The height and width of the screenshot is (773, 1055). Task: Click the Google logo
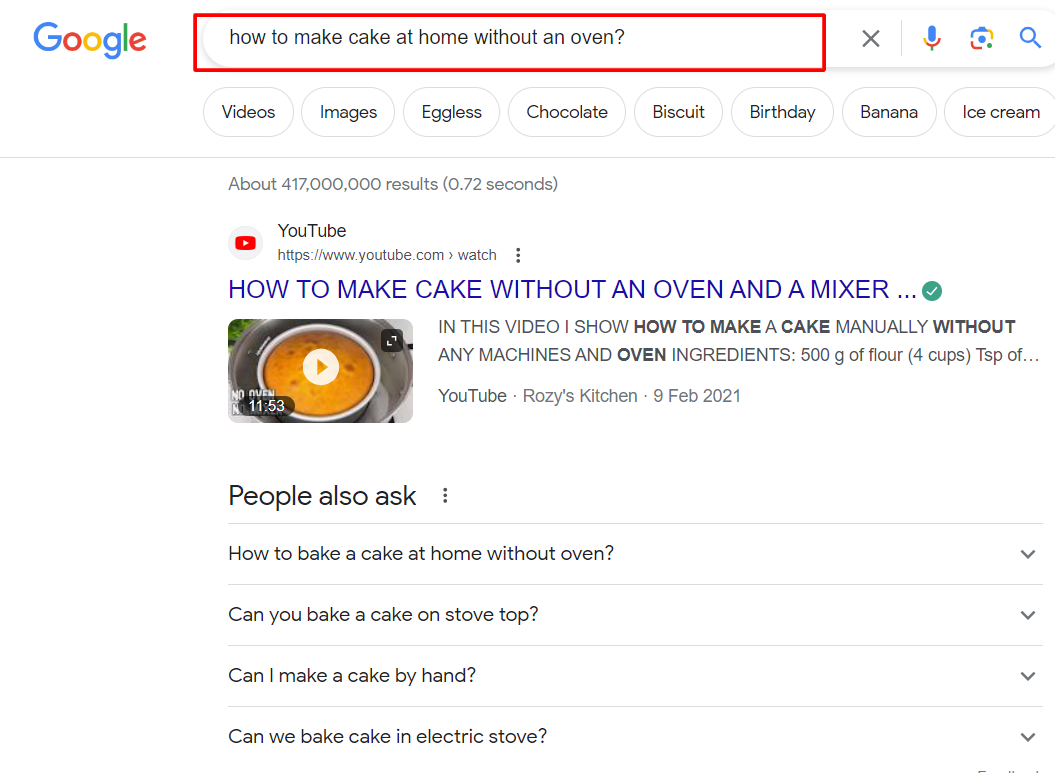pyautogui.click(x=90, y=39)
